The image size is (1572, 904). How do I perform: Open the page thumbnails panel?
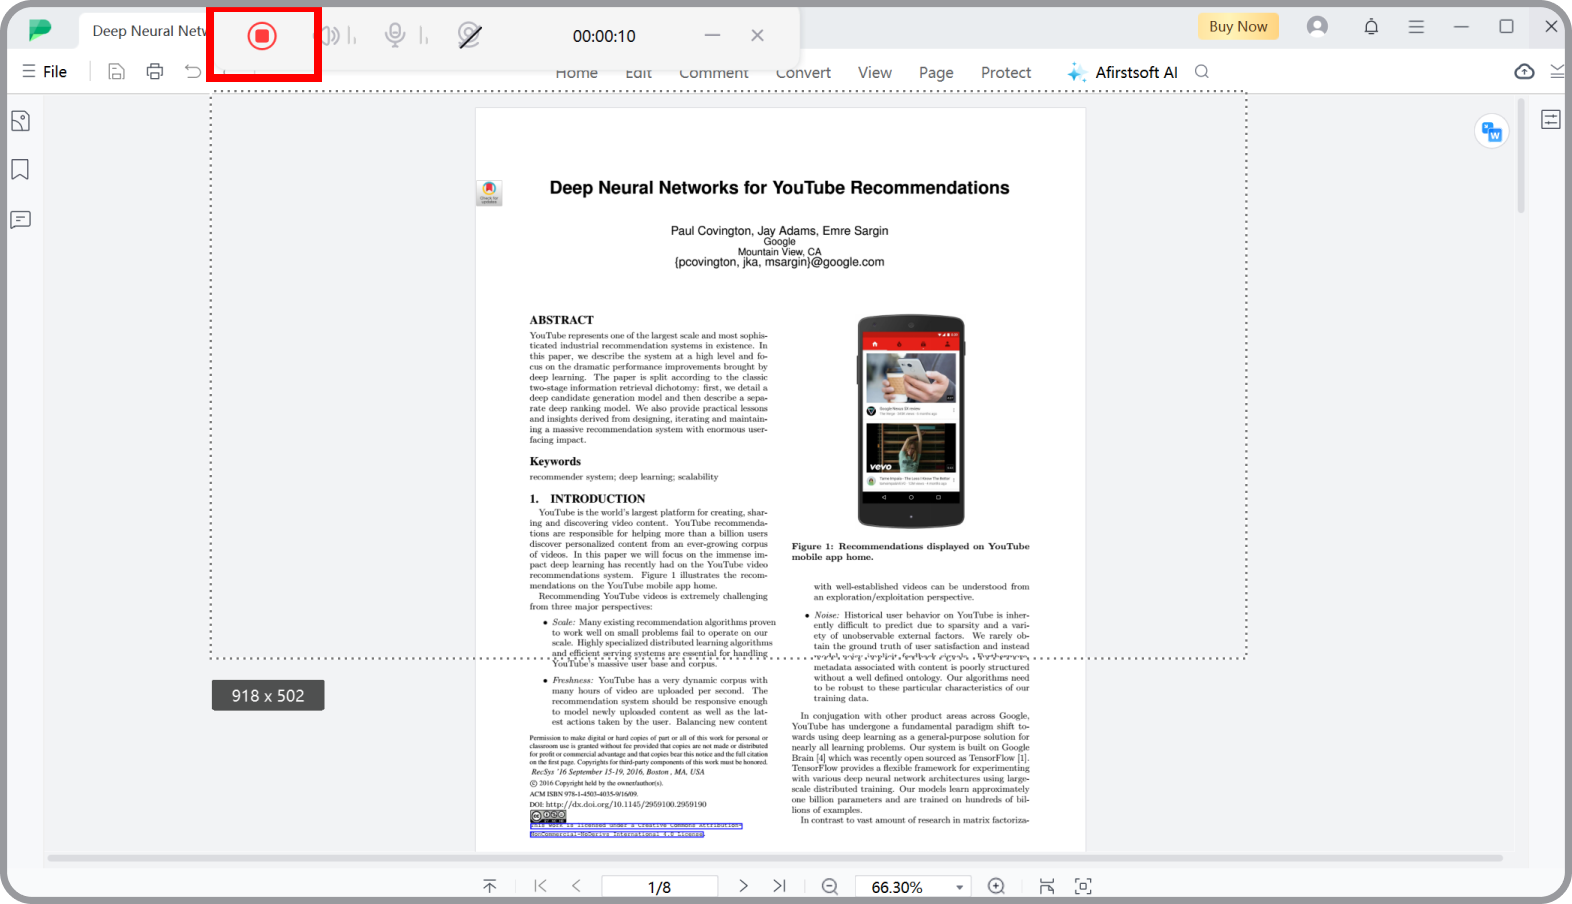pyautogui.click(x=20, y=122)
